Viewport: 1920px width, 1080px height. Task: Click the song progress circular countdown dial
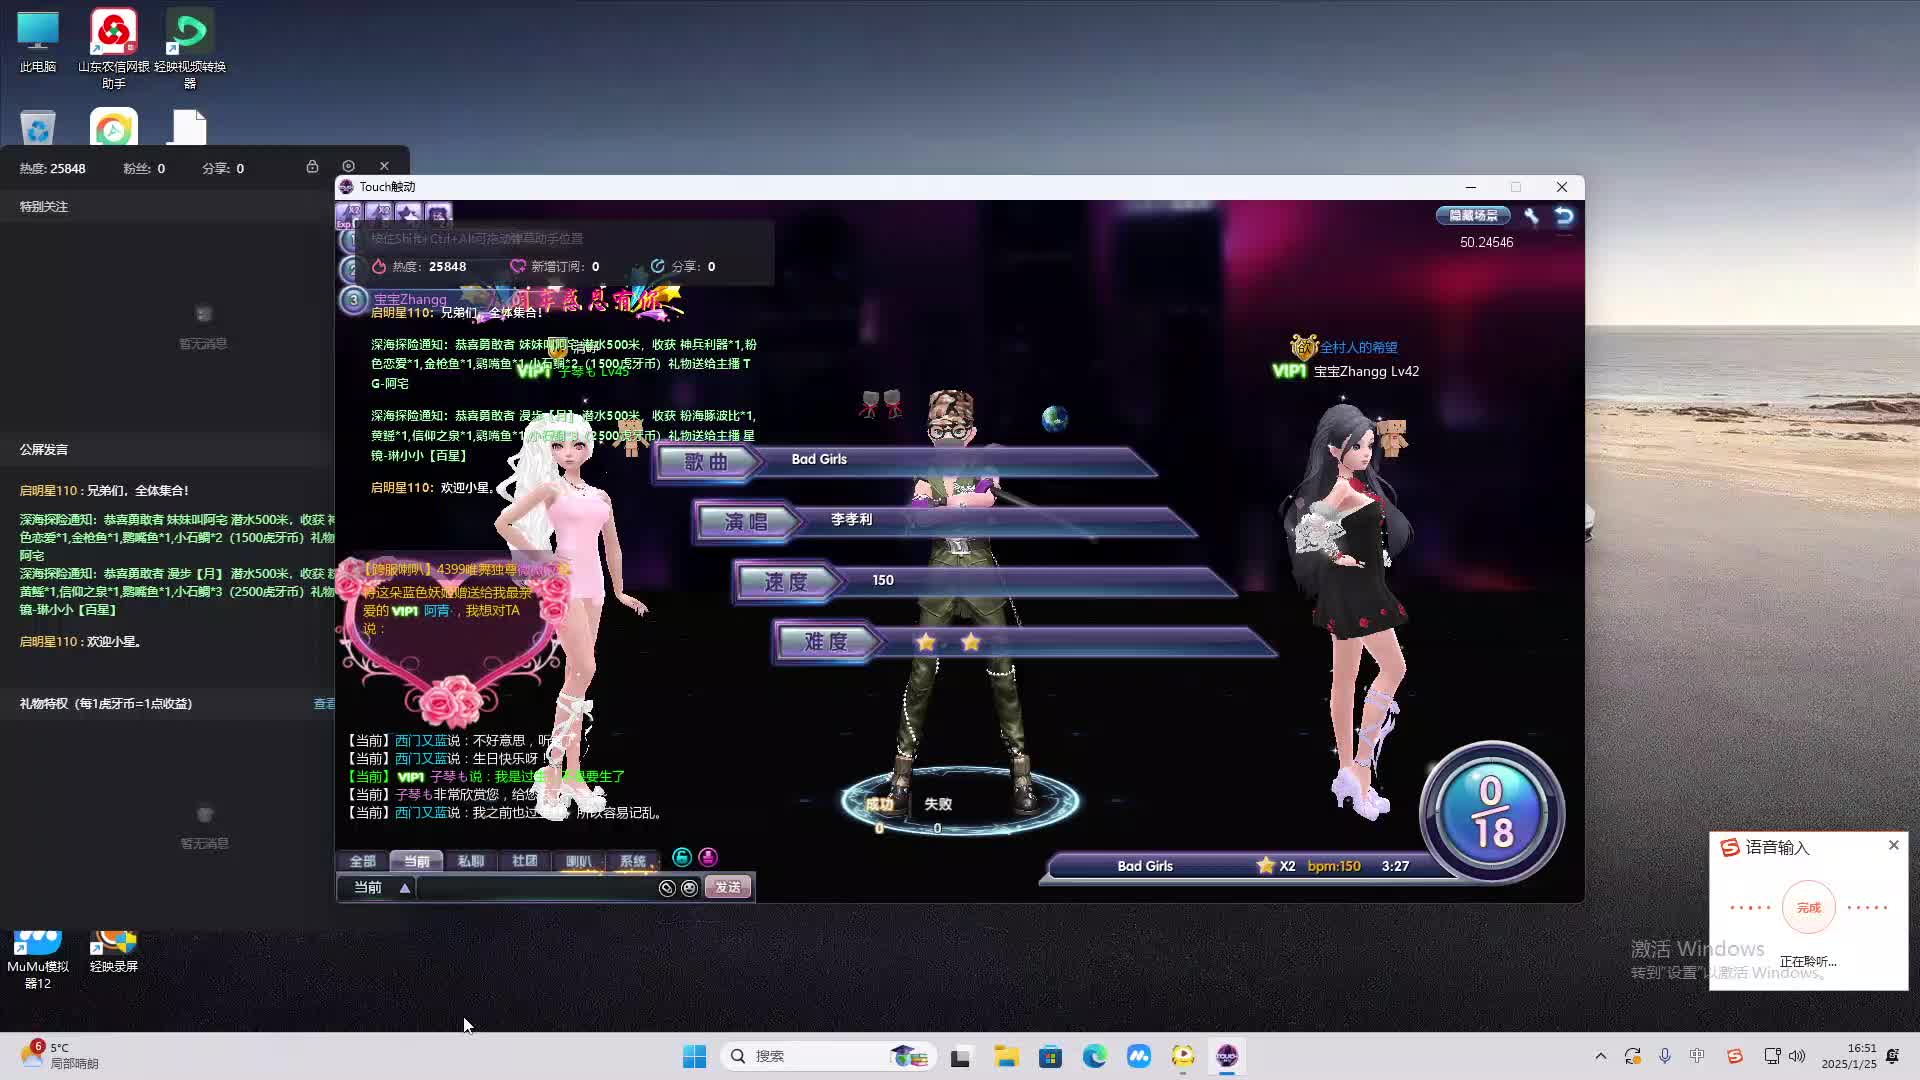(1491, 812)
